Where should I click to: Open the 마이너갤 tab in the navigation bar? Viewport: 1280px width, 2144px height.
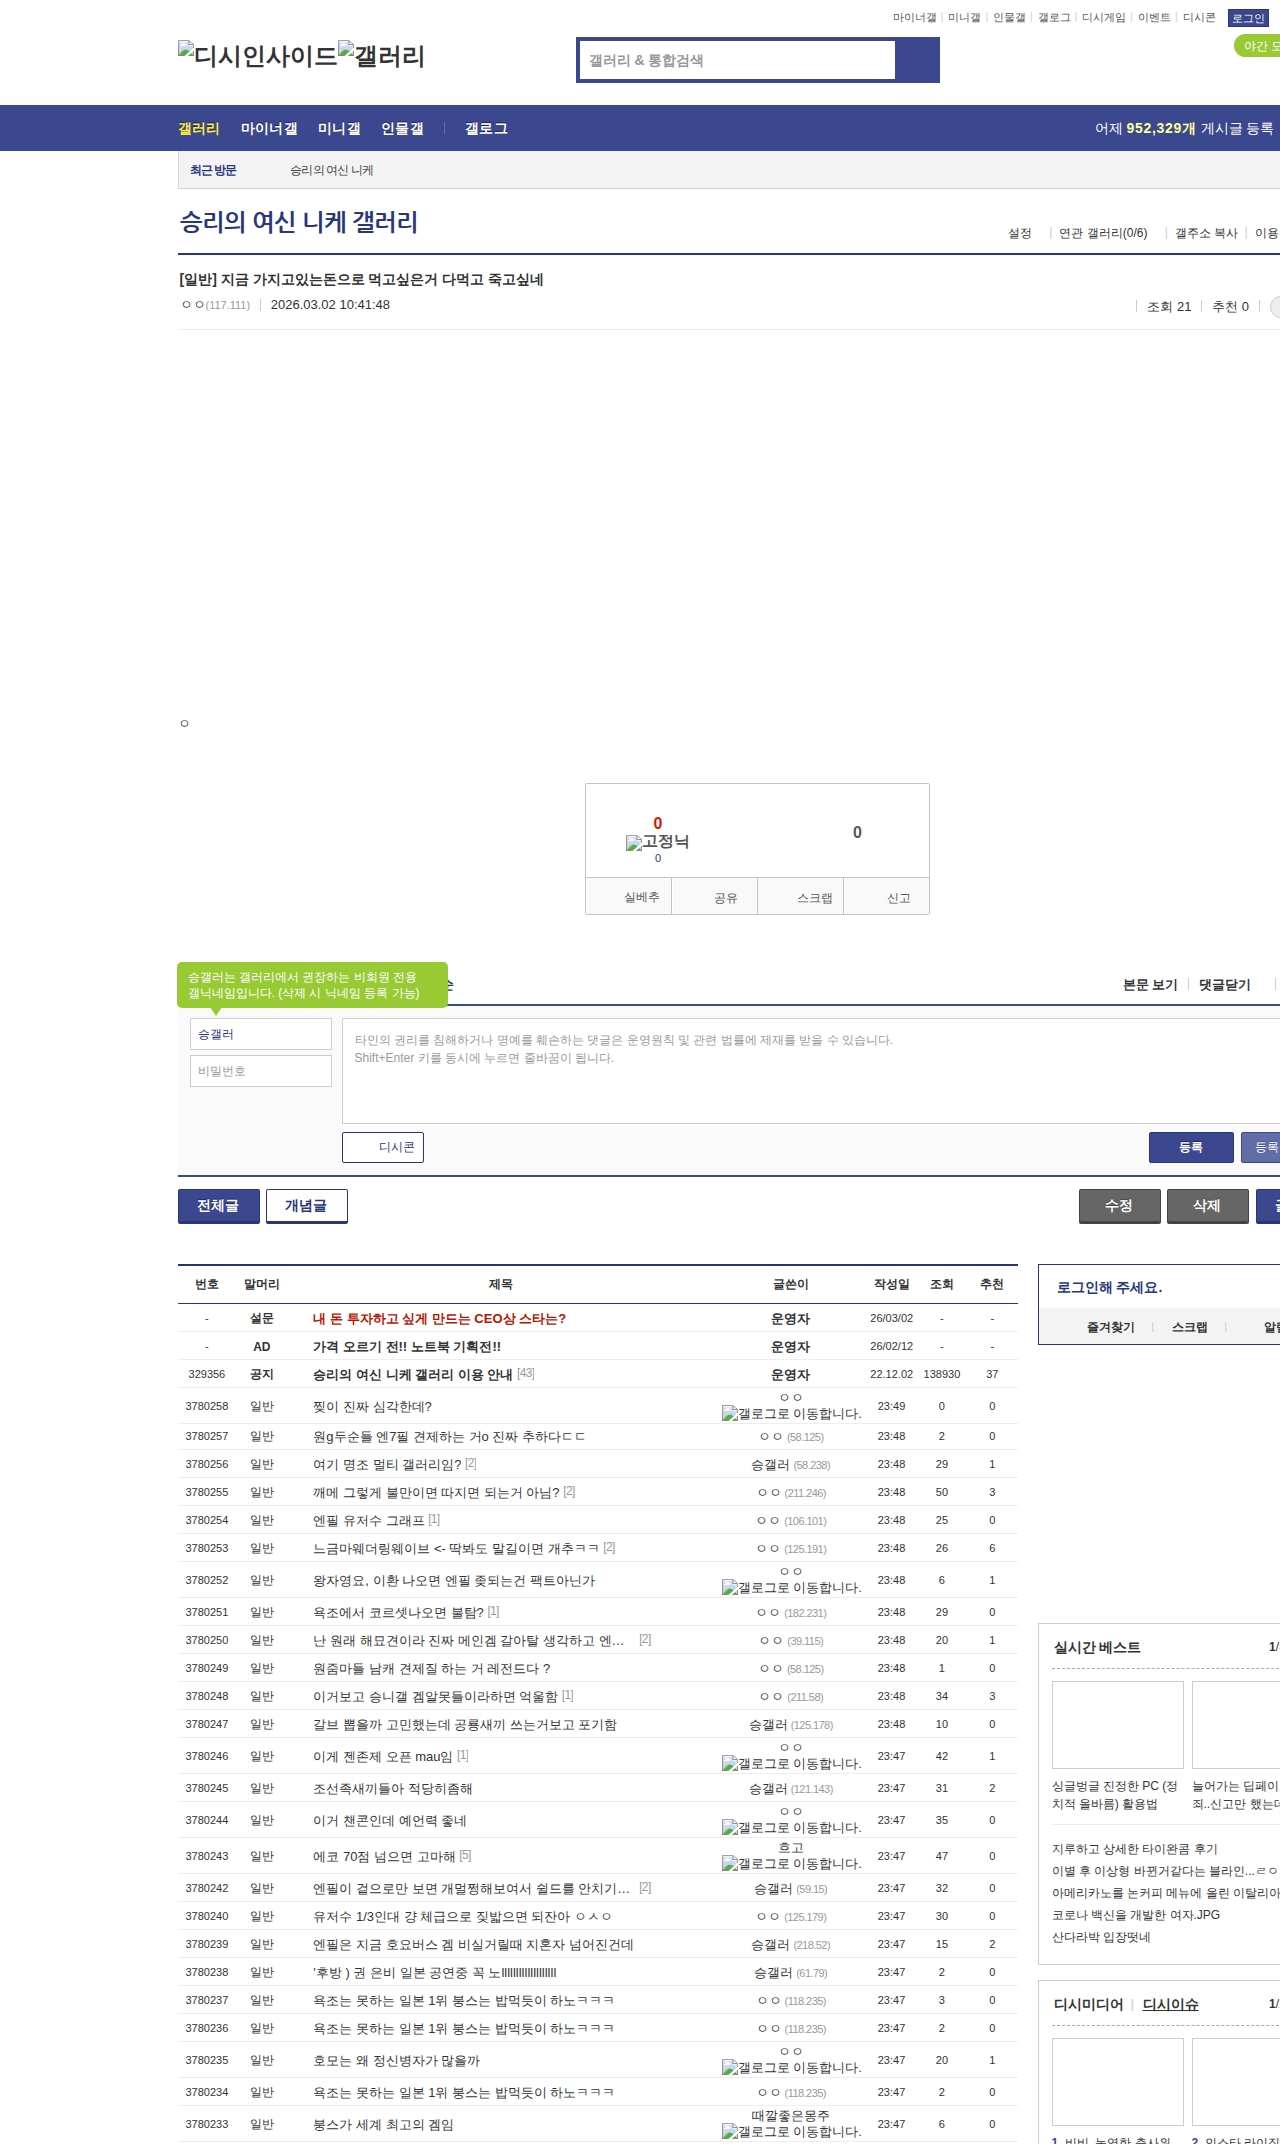click(269, 129)
